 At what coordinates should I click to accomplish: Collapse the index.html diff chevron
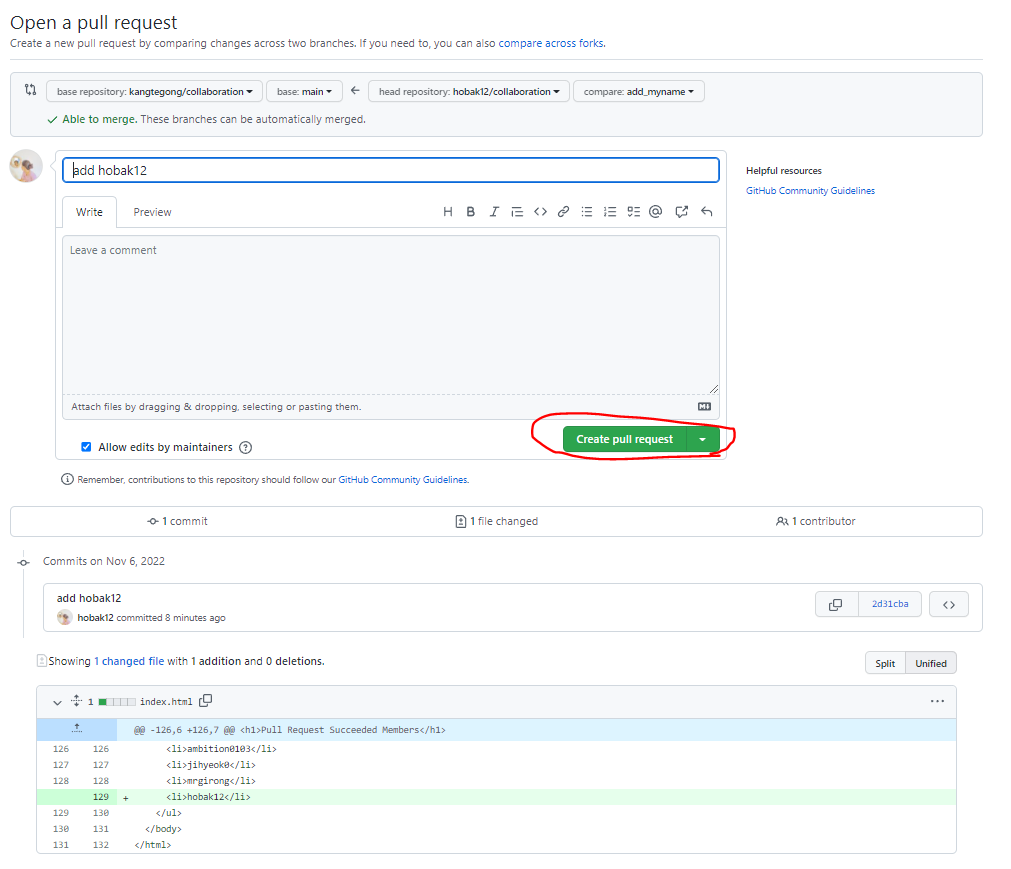[57, 702]
